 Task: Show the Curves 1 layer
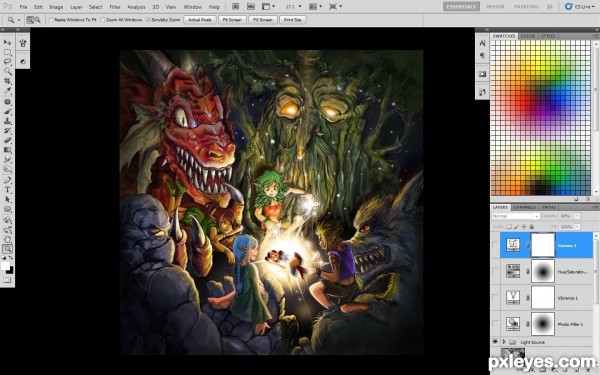[x=495, y=245]
